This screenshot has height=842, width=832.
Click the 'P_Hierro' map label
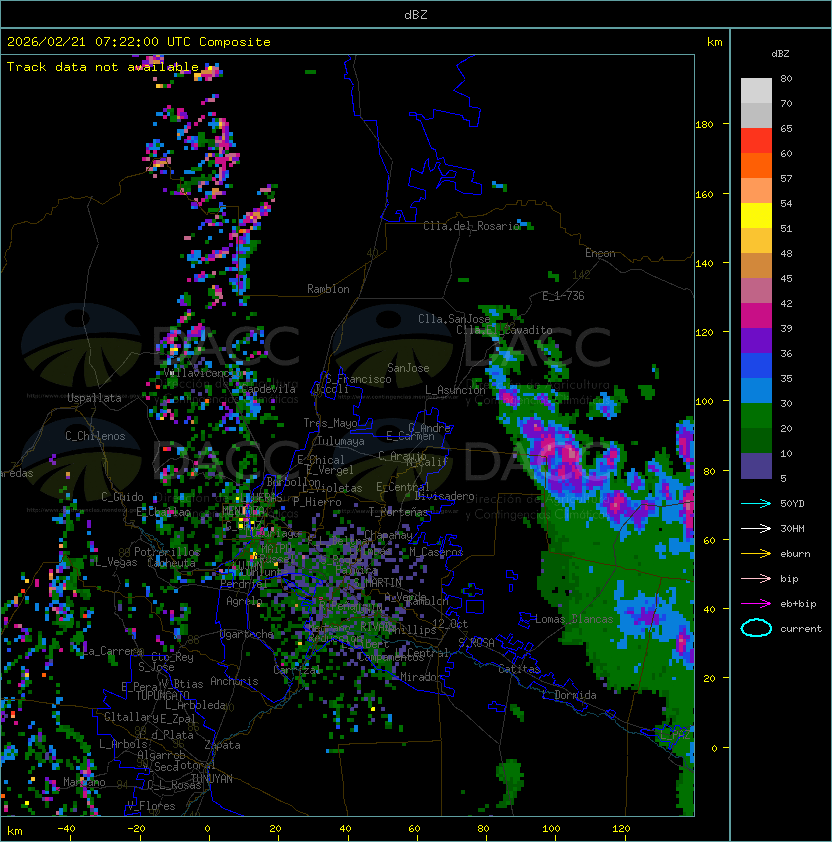[317, 502]
